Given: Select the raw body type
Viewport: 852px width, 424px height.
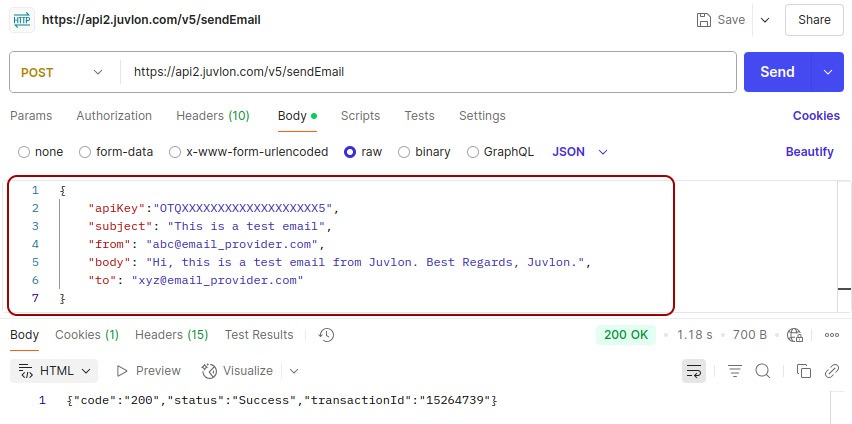Looking at the screenshot, I should [363, 152].
